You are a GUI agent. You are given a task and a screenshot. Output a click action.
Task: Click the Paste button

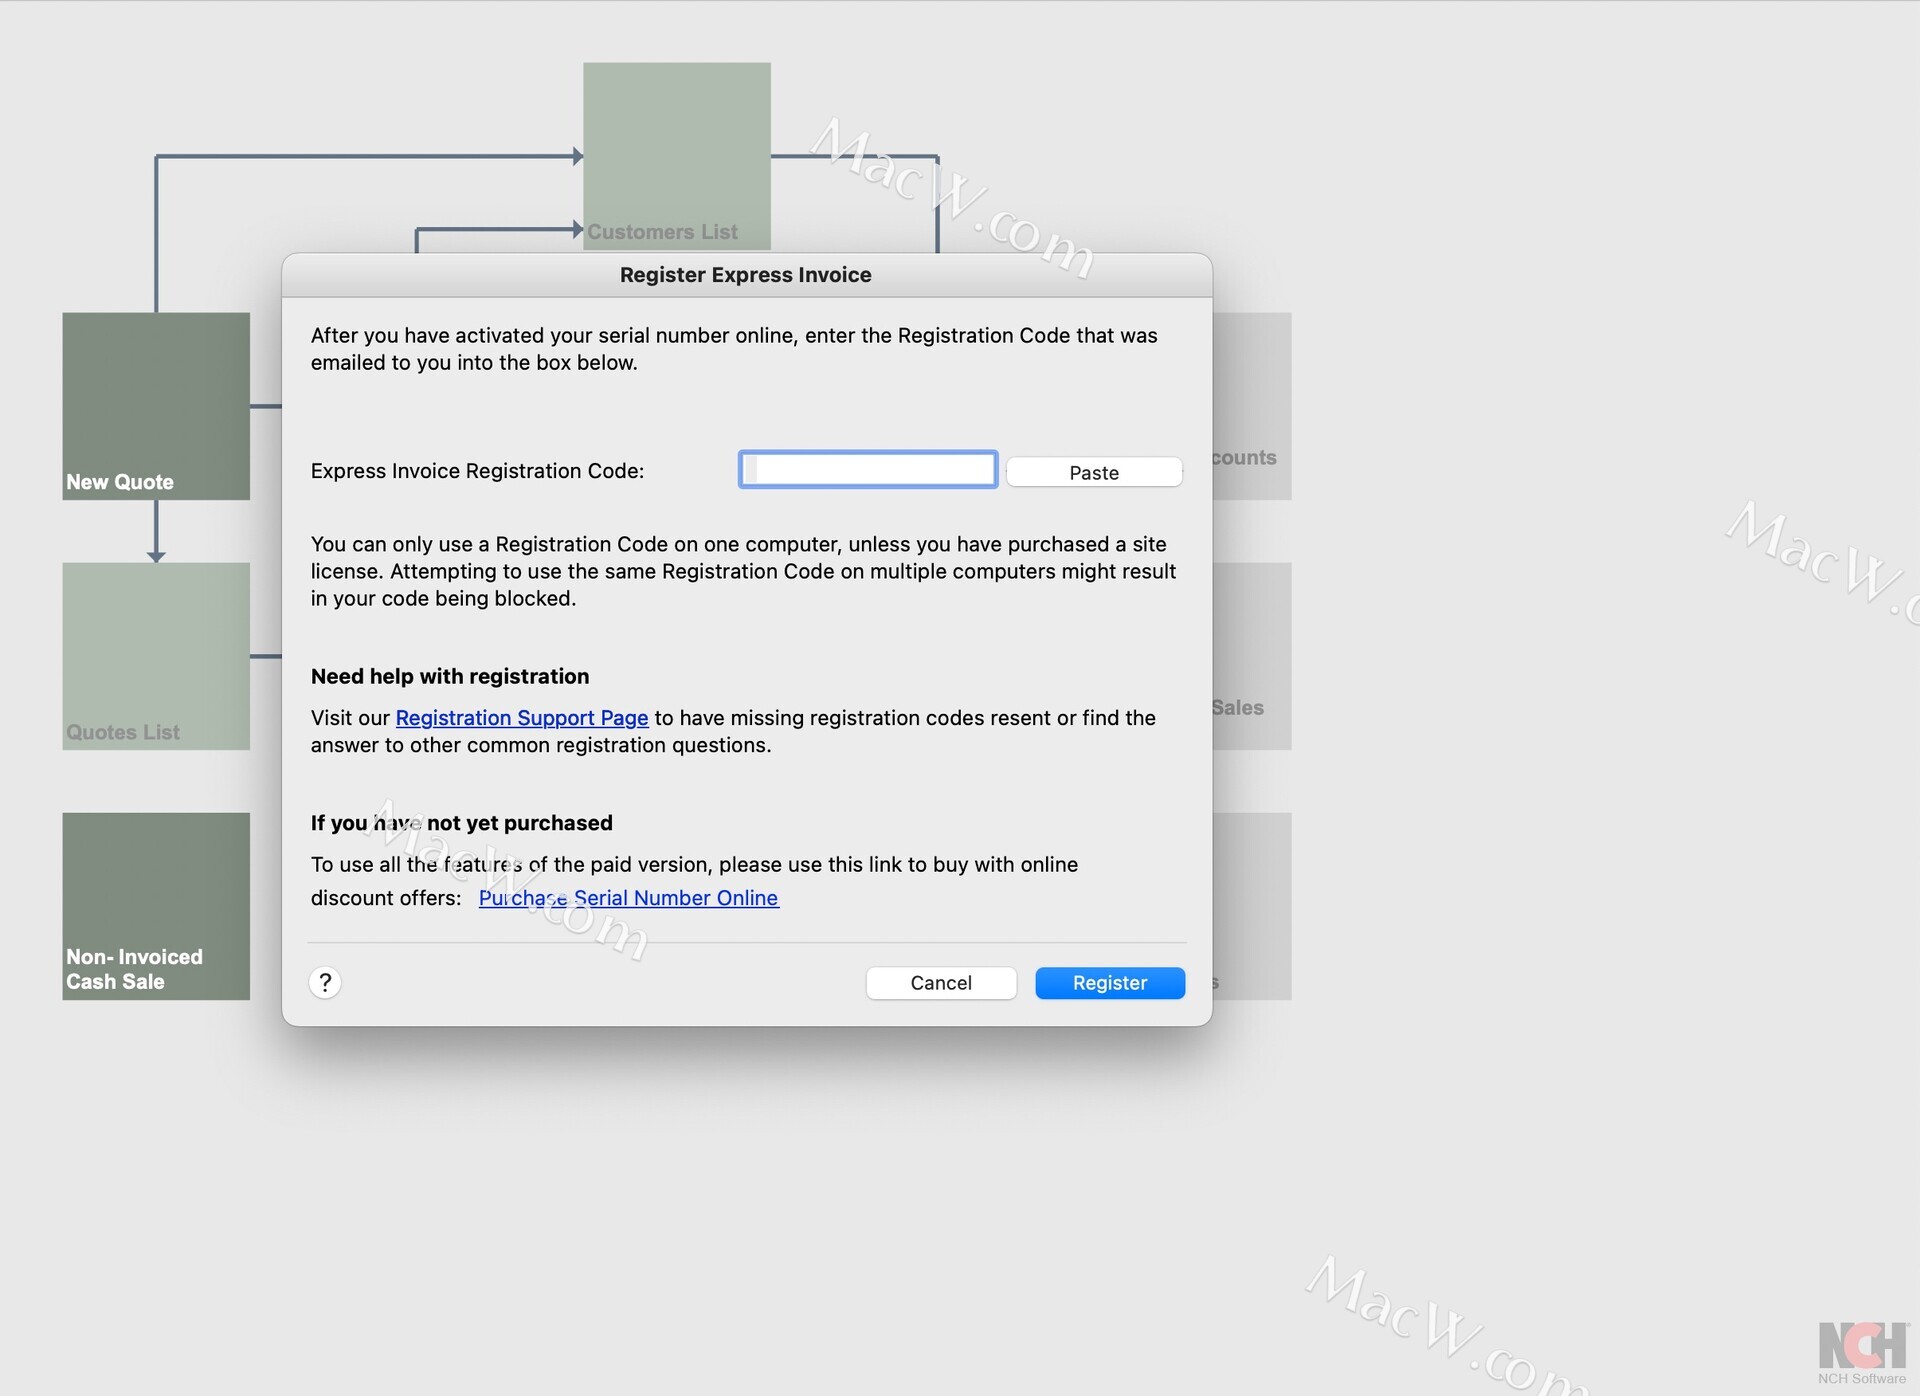1094,472
